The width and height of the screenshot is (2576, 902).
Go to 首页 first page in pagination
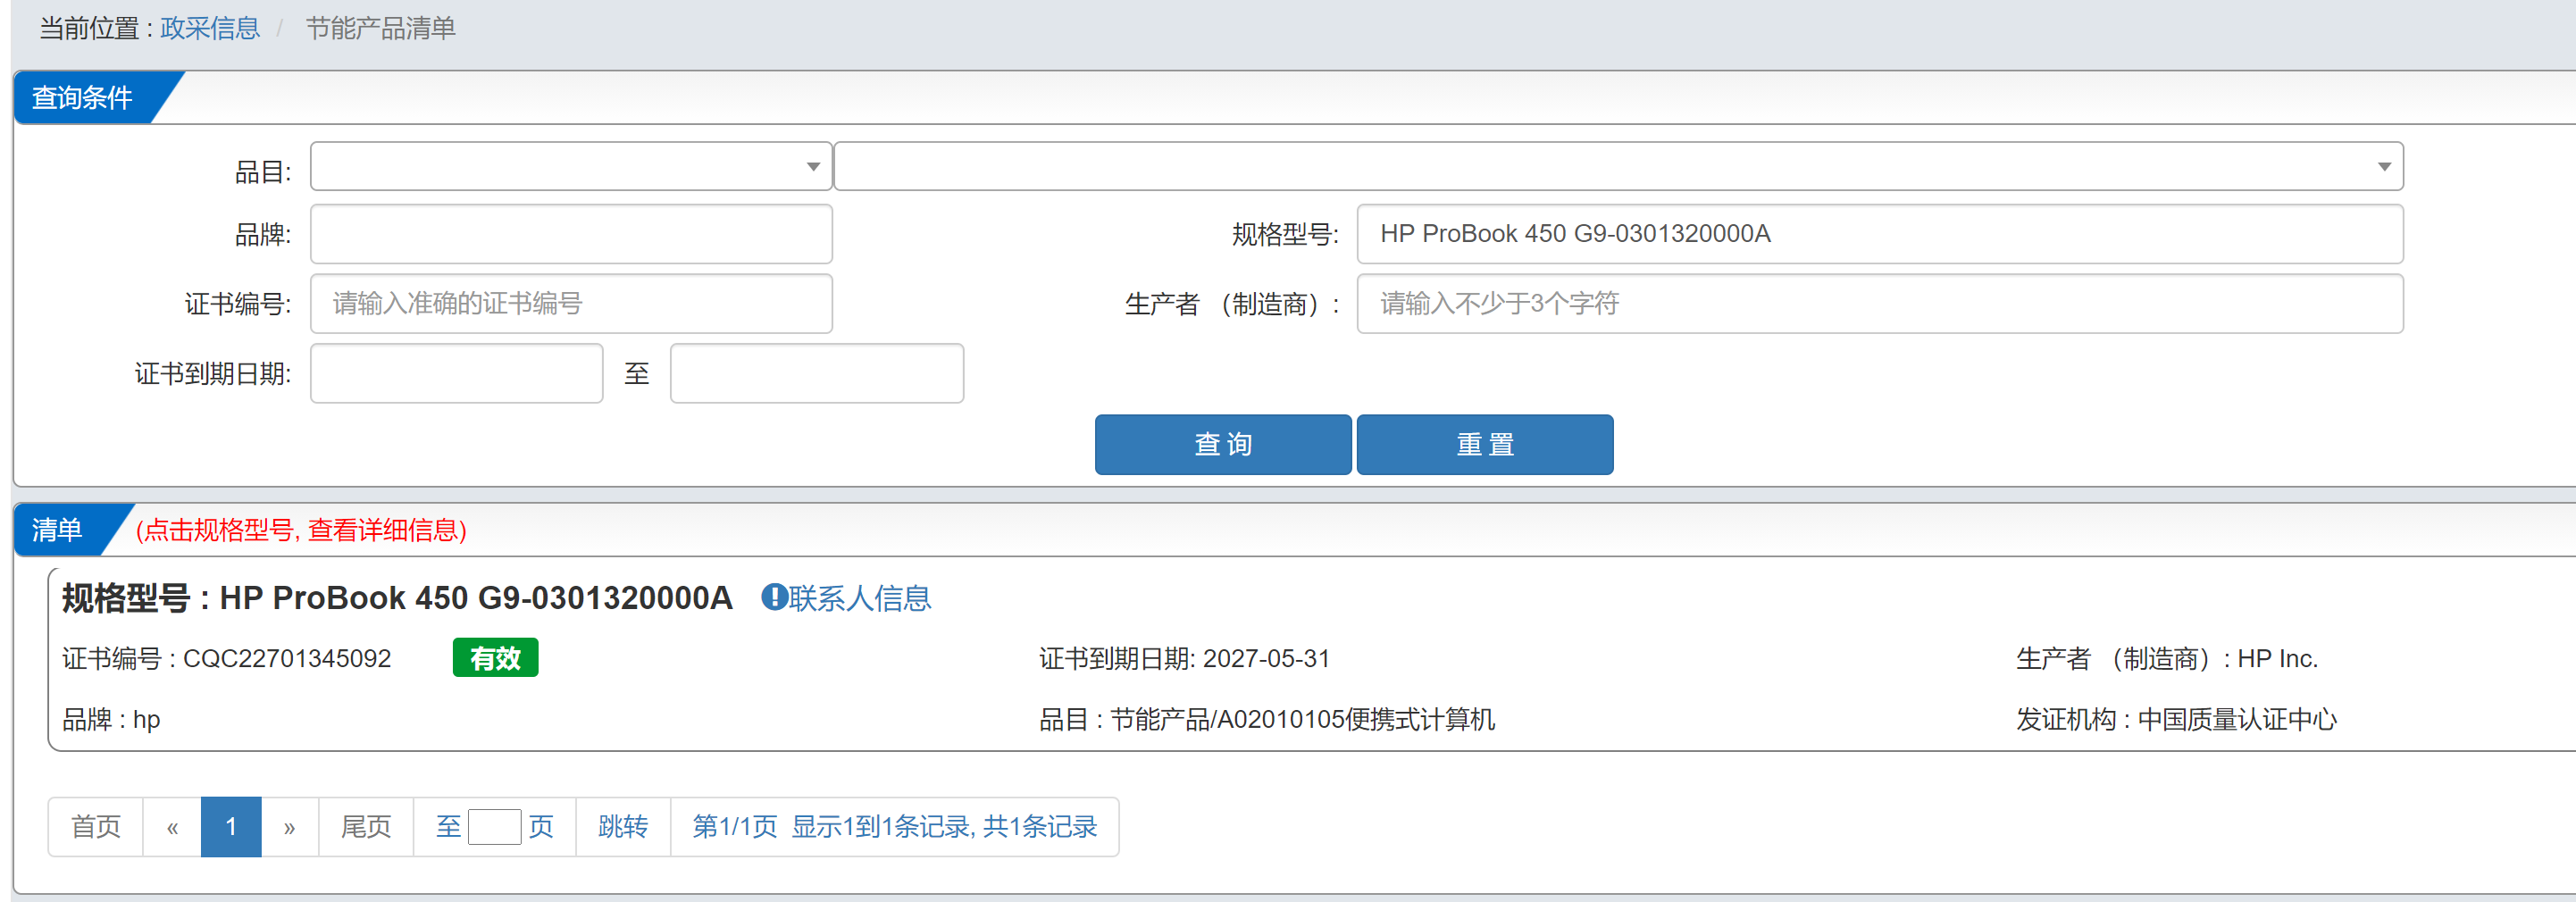(x=96, y=827)
